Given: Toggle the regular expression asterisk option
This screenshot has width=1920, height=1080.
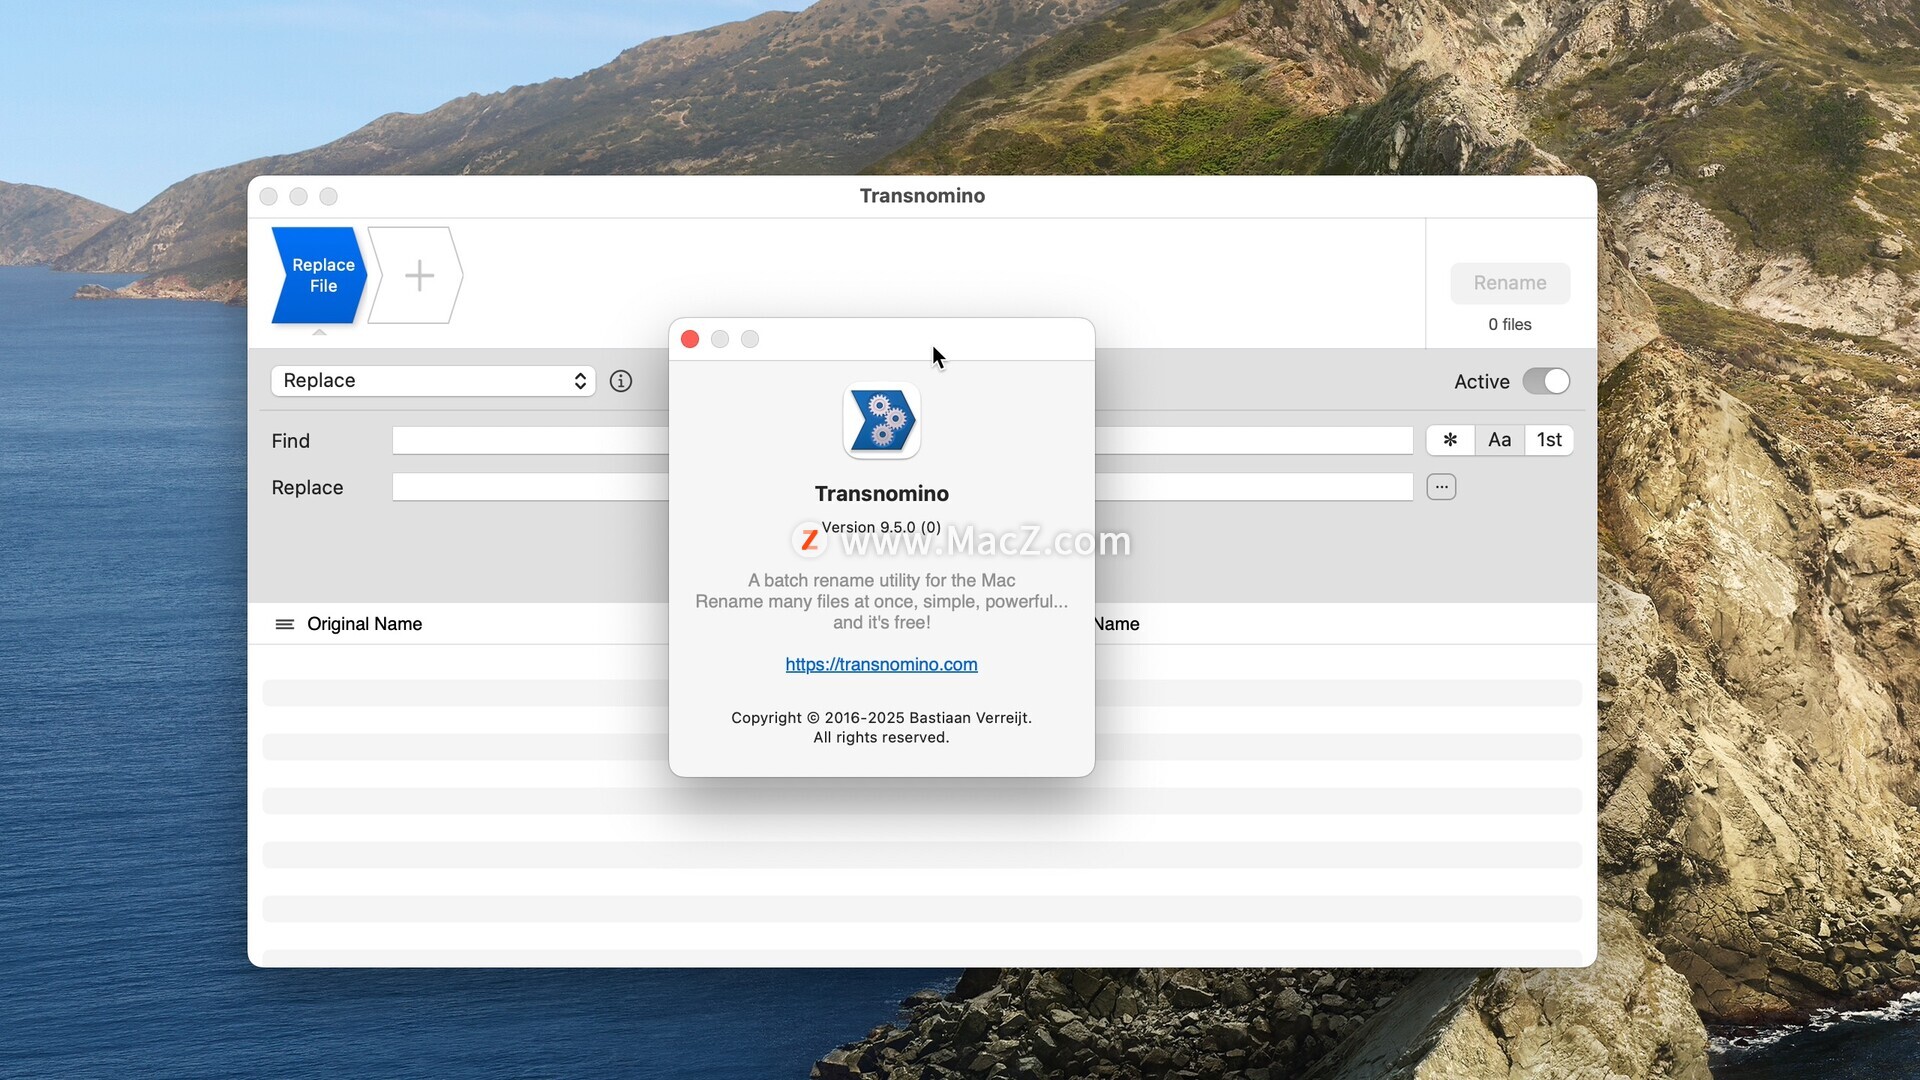Looking at the screenshot, I should [x=1450, y=440].
